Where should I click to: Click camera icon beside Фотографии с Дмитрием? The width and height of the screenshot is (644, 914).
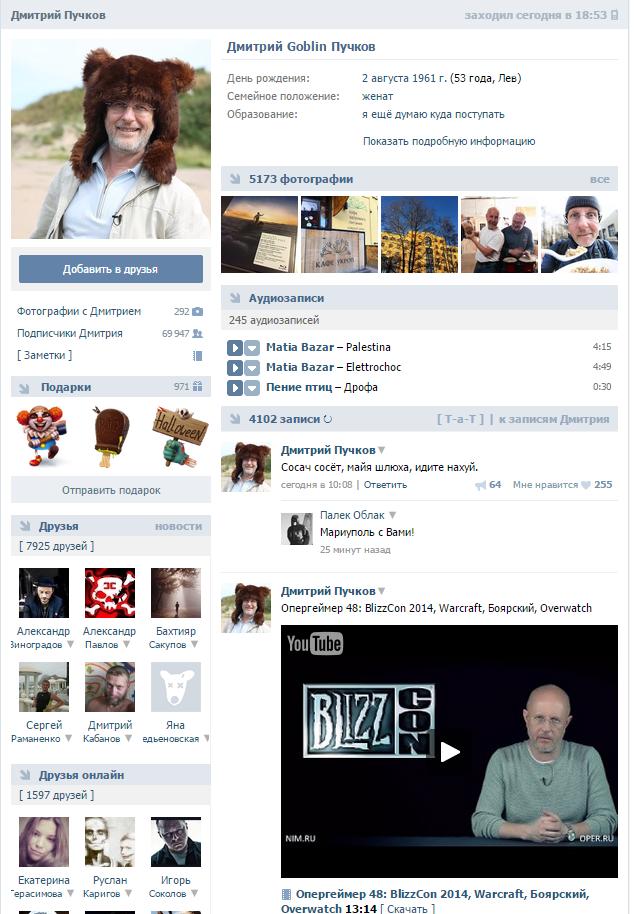coord(198,311)
